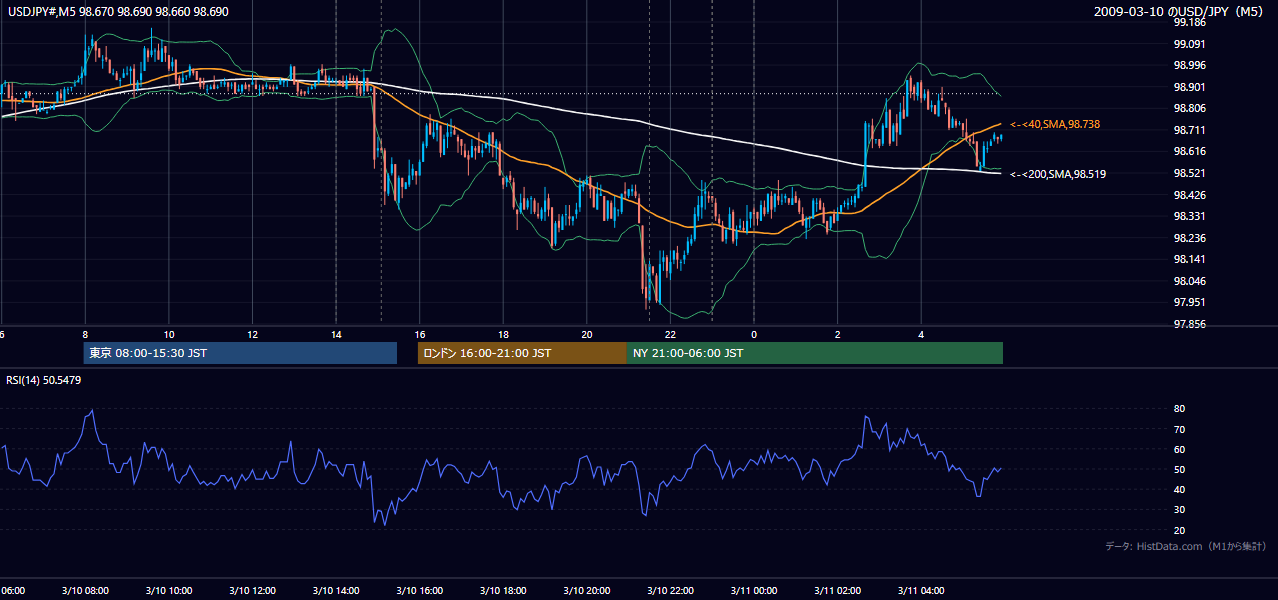Click price axis value 98.616
This screenshot has height=600, width=1278.
pyautogui.click(x=1190, y=151)
